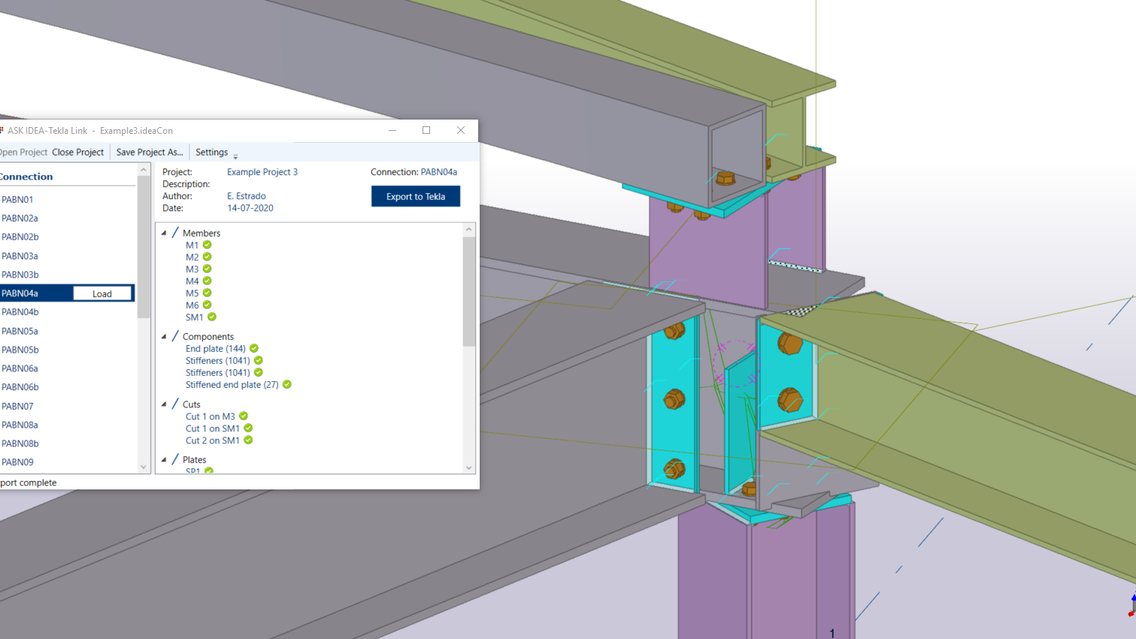Image resolution: width=1136 pixels, height=639 pixels.
Task: Click the check icon beside Stiffened end plate (27)
Action: click(287, 385)
